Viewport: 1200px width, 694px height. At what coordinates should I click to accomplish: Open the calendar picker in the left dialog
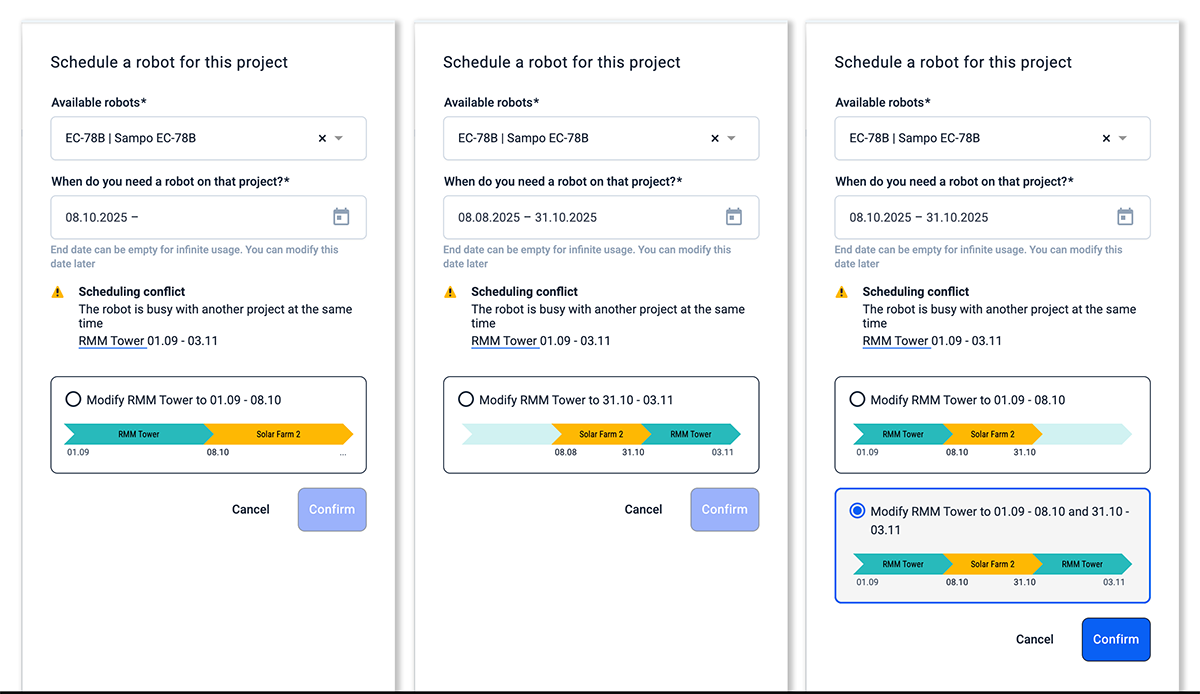[x=341, y=217]
